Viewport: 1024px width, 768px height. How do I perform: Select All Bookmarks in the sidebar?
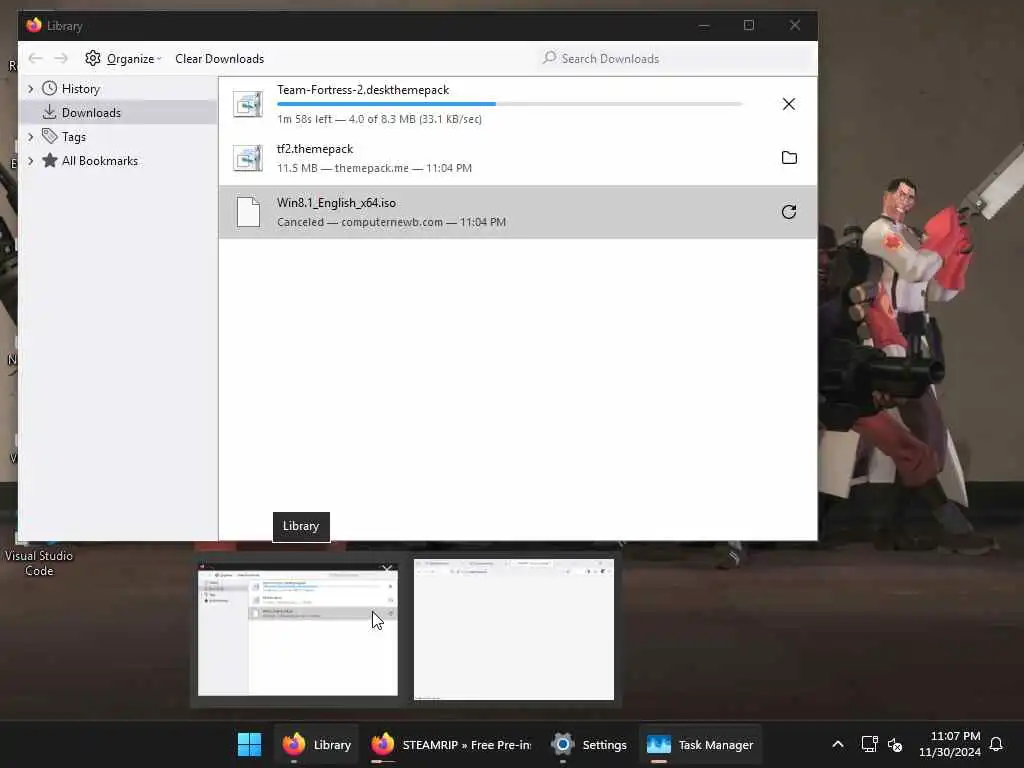click(99, 161)
